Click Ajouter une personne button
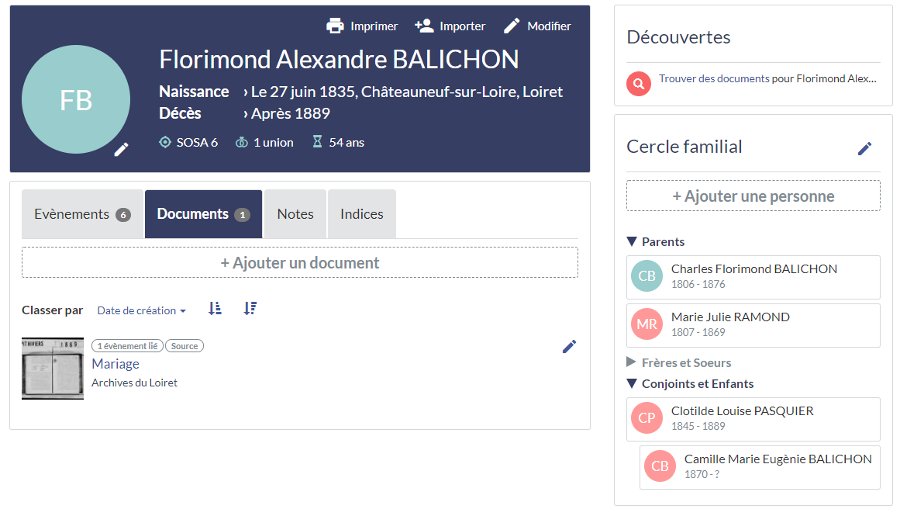The height and width of the screenshot is (516, 900). tap(753, 196)
